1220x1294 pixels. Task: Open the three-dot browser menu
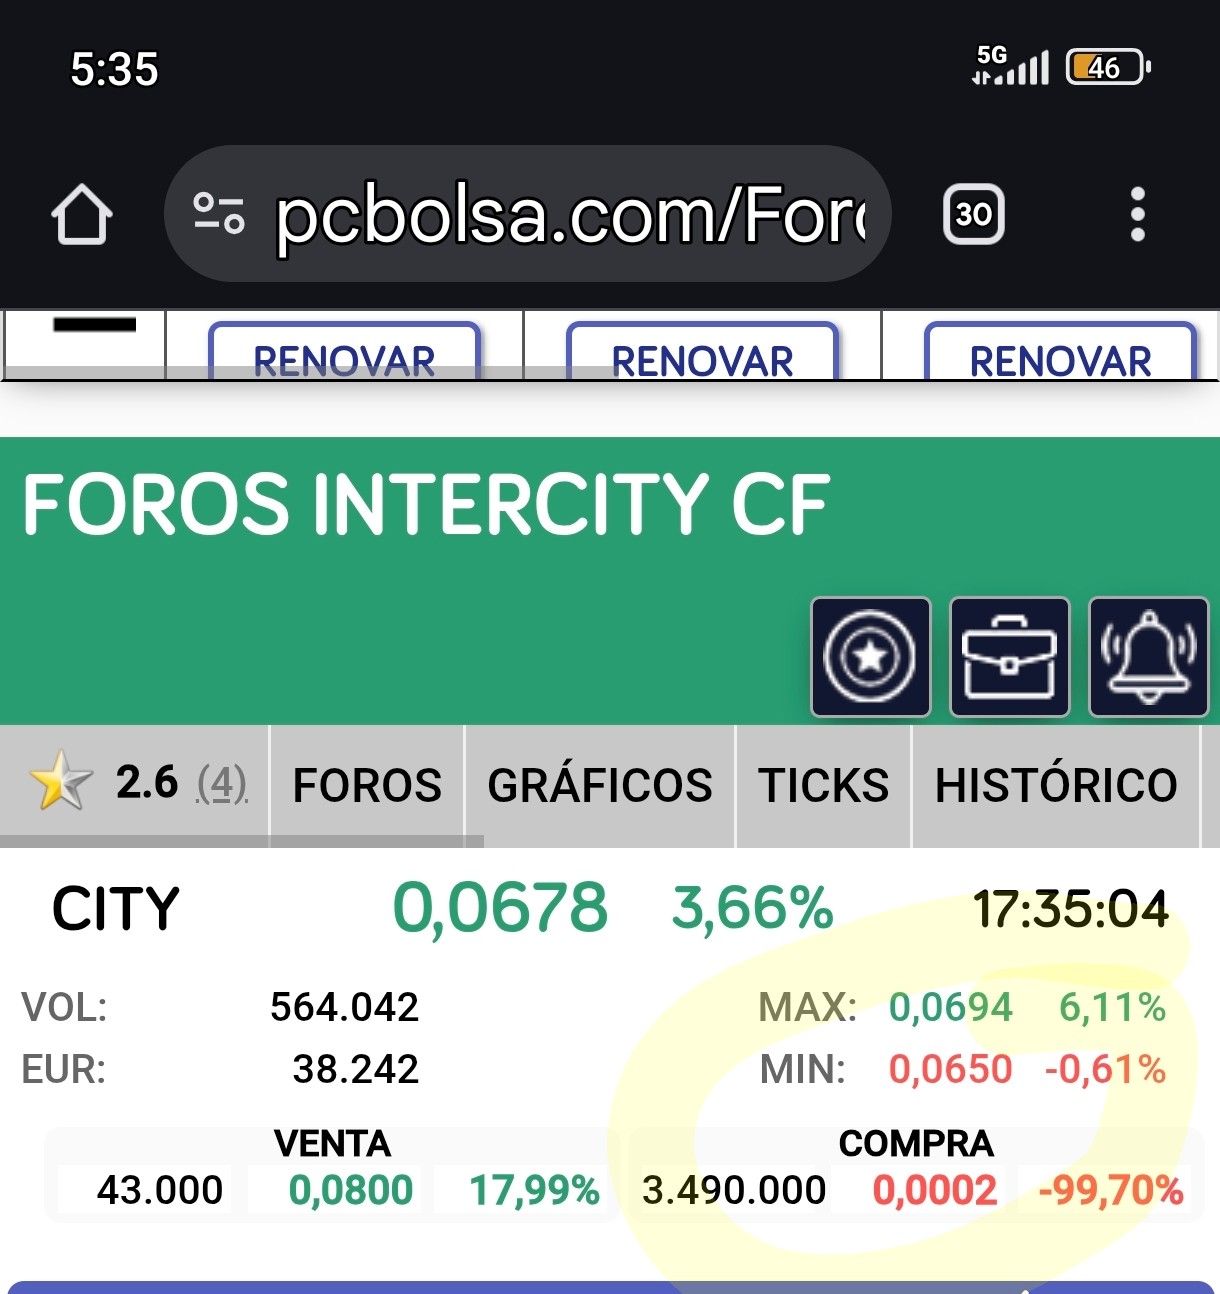[x=1137, y=214]
